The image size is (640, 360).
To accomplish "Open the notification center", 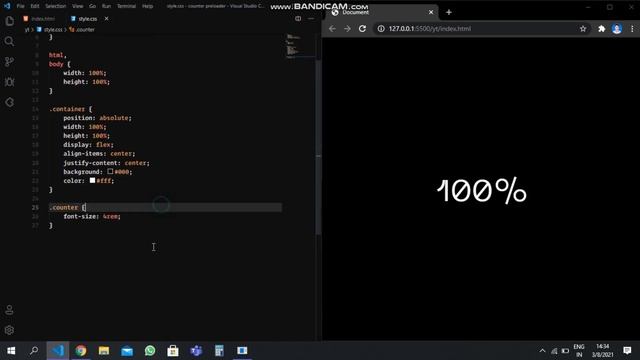I will pos(627,351).
